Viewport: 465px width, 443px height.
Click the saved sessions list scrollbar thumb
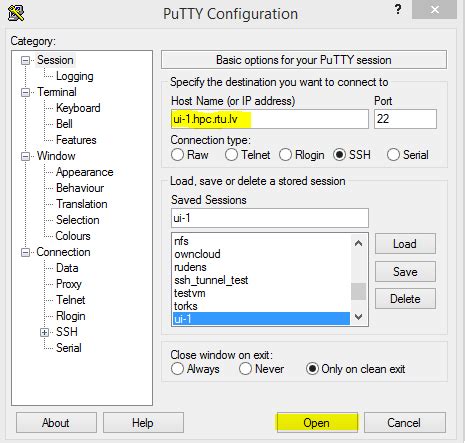[x=358, y=291]
